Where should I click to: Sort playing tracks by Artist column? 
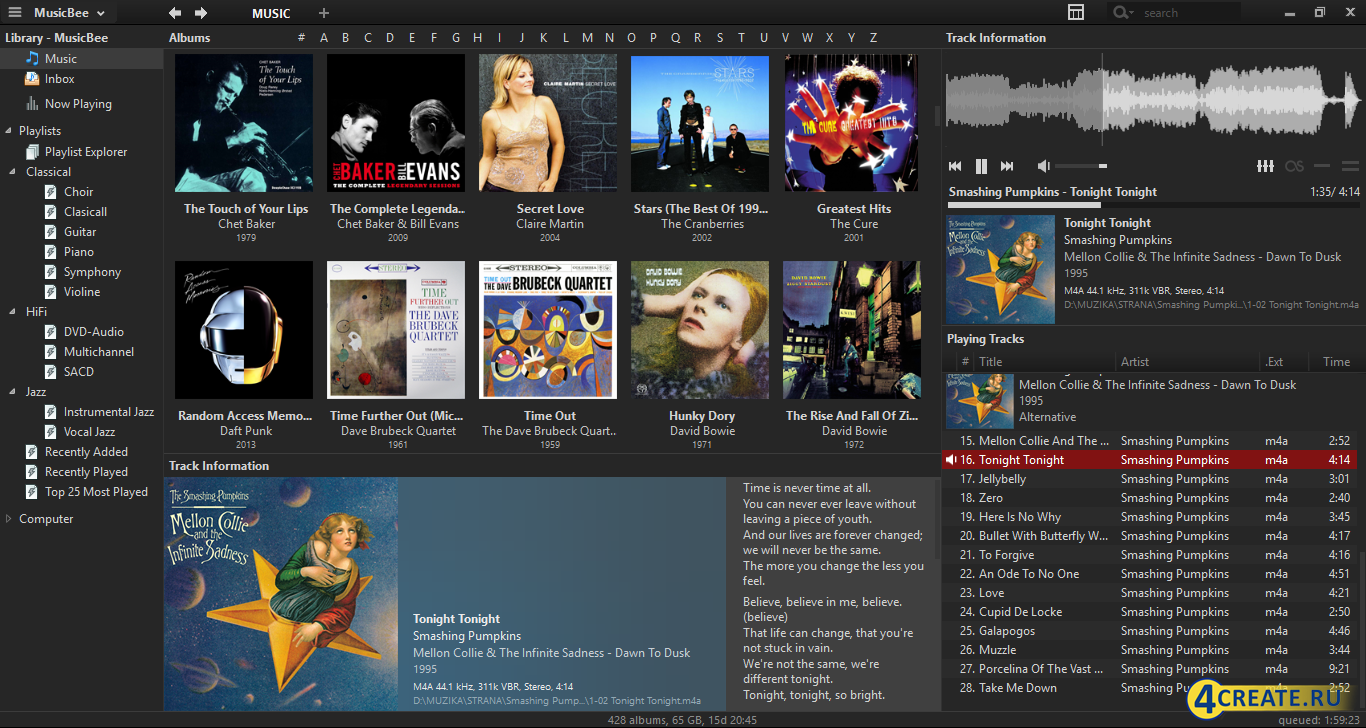[1135, 362]
